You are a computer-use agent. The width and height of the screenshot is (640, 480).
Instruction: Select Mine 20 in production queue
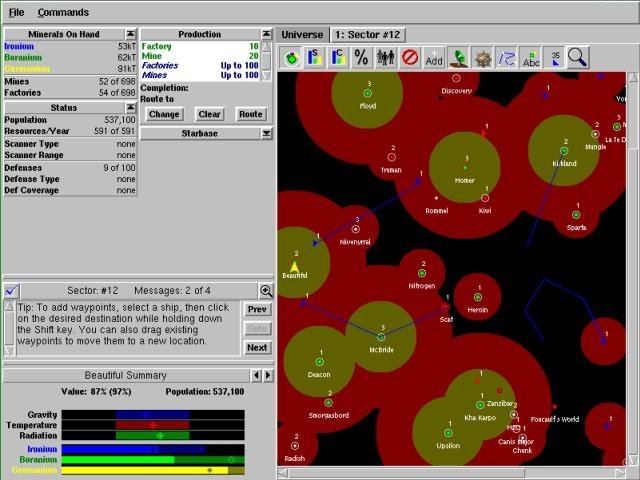click(x=200, y=56)
